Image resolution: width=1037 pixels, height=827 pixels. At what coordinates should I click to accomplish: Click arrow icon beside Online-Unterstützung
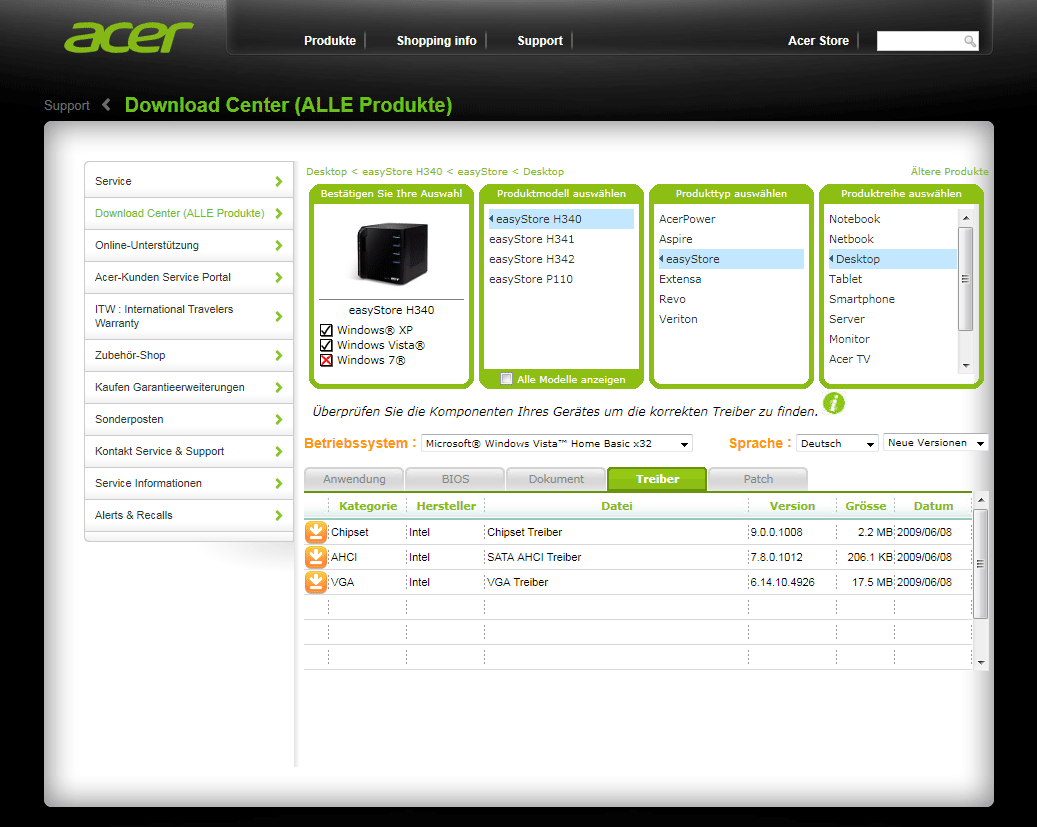(x=278, y=245)
